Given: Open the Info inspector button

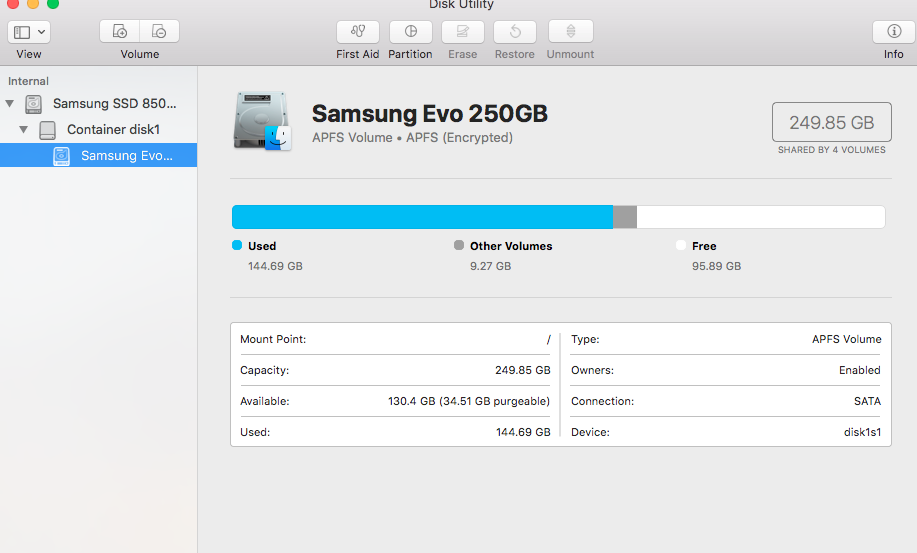Looking at the screenshot, I should [894, 32].
